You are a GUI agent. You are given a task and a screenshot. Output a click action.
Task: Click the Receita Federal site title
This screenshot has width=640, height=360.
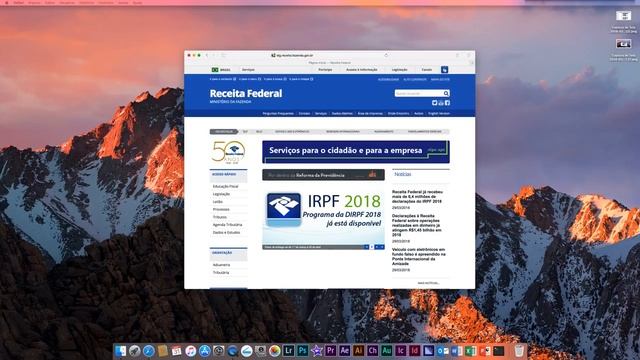[x=246, y=93]
